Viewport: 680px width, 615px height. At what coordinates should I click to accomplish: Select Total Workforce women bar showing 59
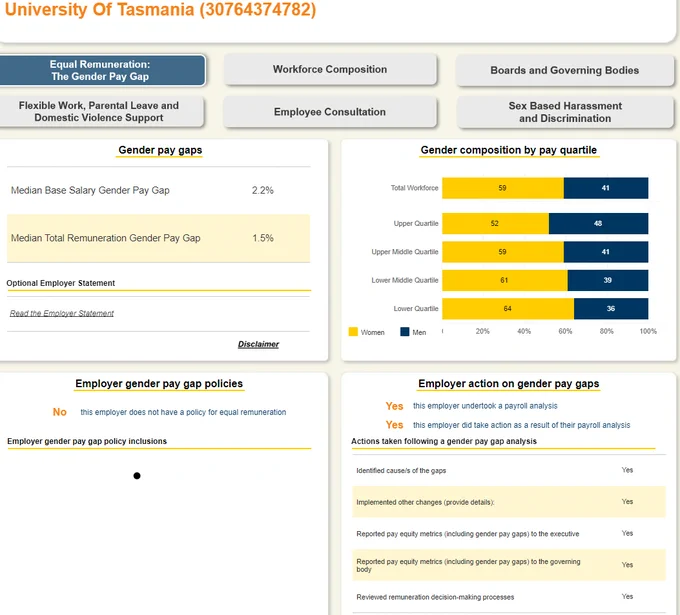[x=503, y=188]
